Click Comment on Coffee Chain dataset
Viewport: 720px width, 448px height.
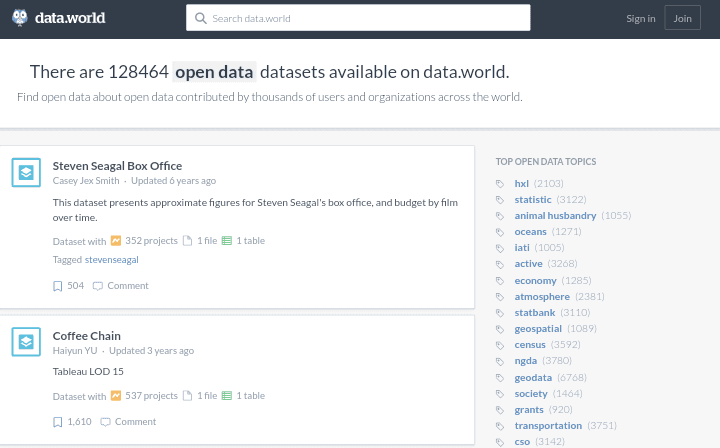[x=128, y=422]
